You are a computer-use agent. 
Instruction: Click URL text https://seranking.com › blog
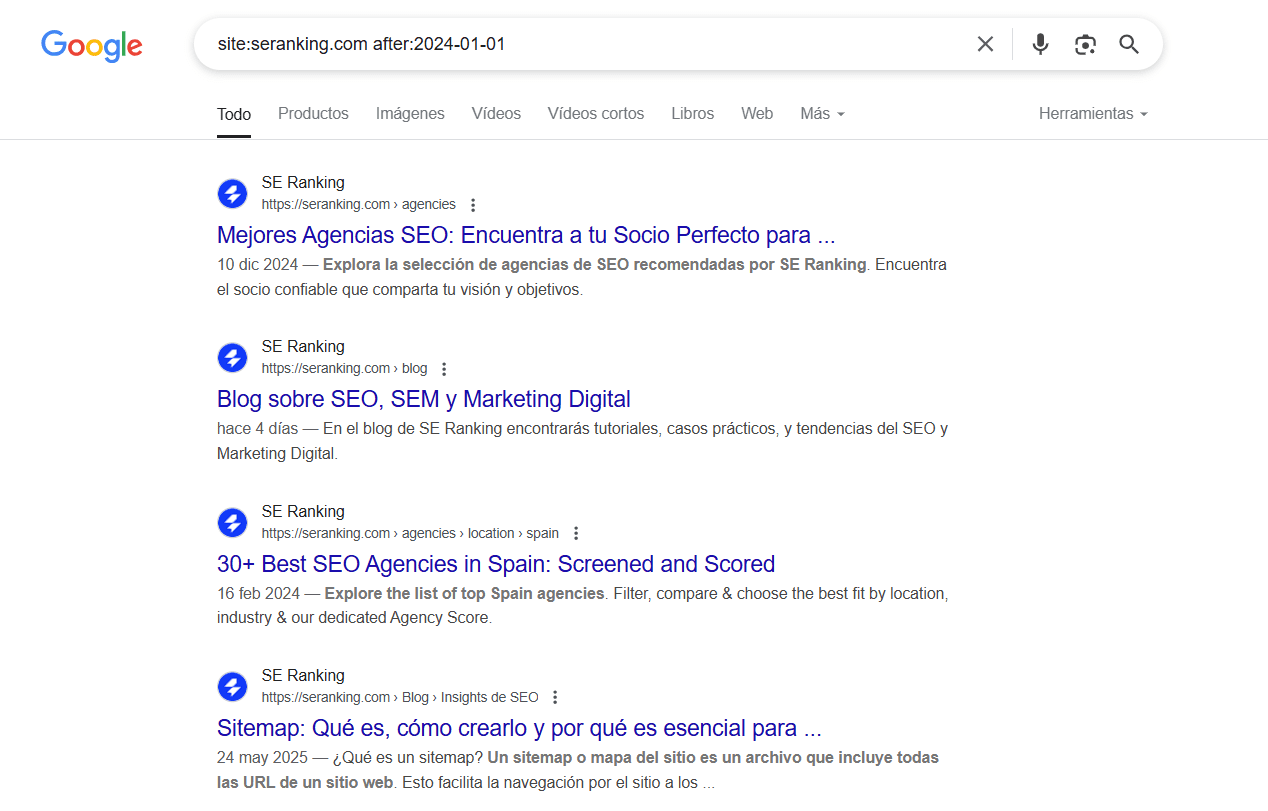(344, 368)
